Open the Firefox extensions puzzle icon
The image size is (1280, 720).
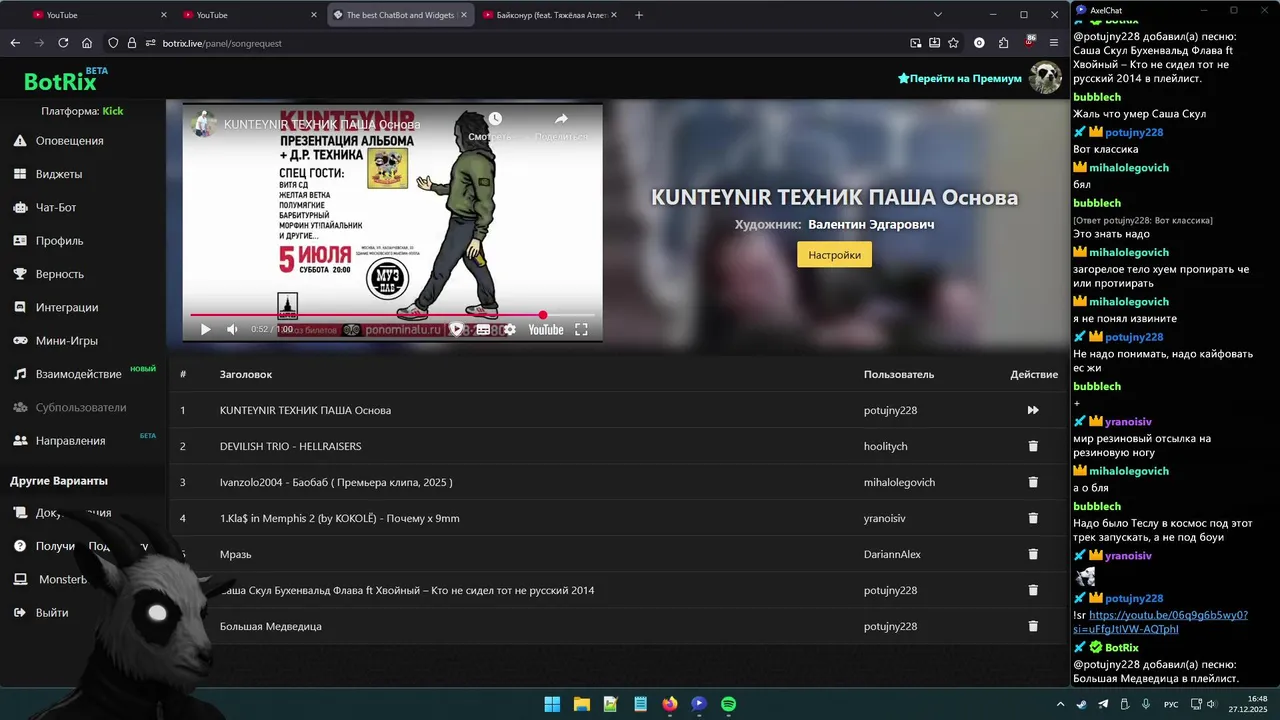pos(1003,43)
